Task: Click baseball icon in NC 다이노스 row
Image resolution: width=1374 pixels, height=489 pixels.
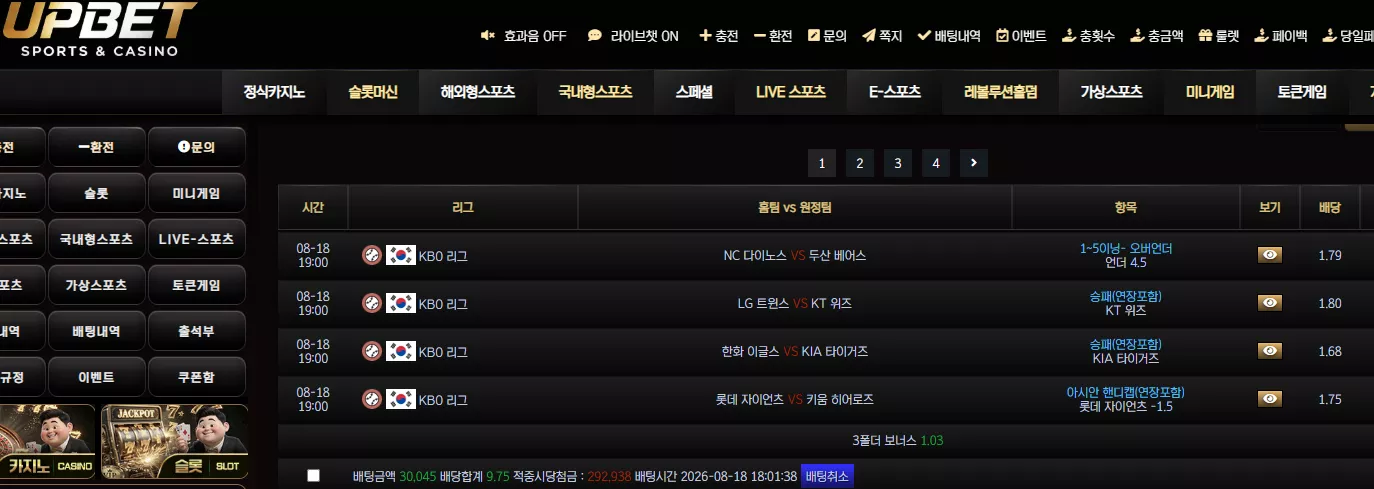Action: (x=371, y=255)
